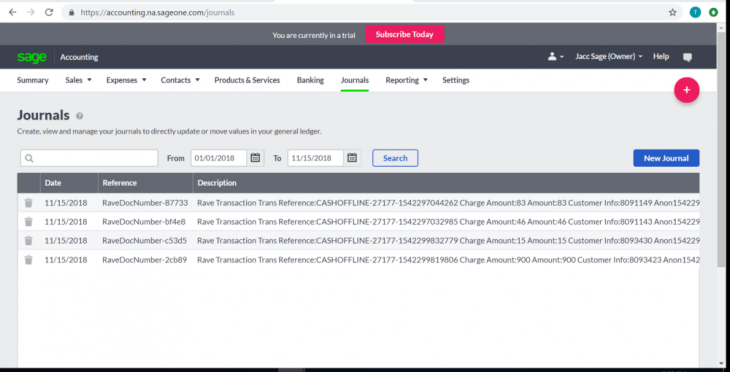Expand the Contacts menu dropdown
Viewport: 730px width, 372px height.
pos(180,80)
